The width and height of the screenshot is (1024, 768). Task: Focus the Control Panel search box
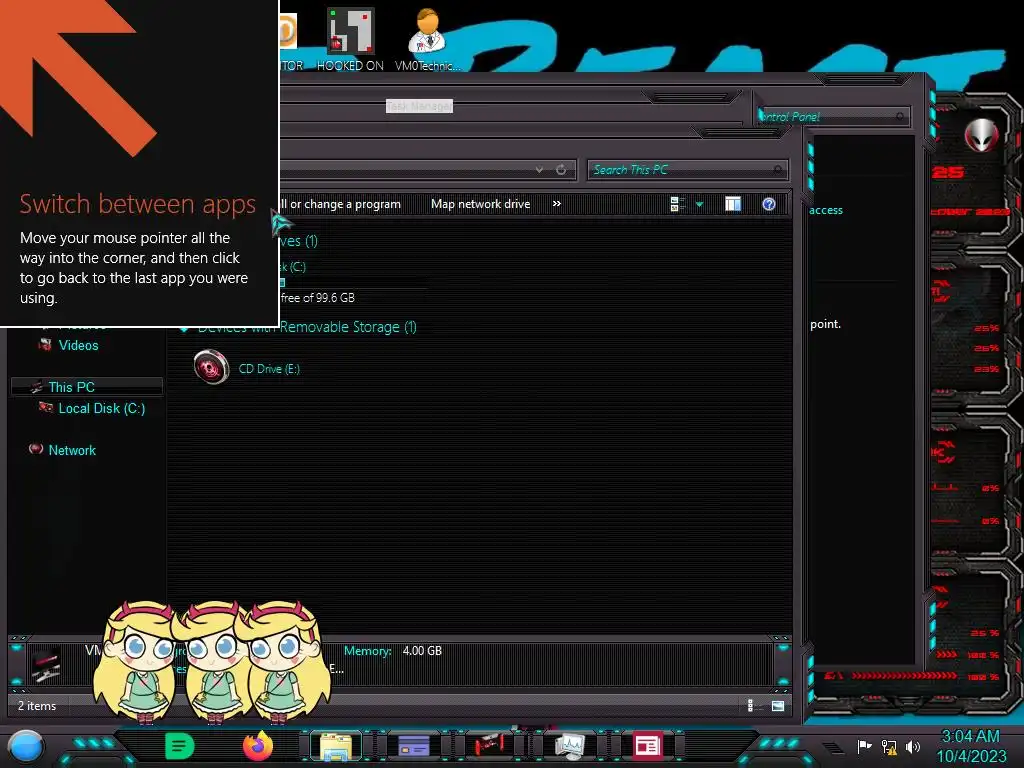coord(833,117)
